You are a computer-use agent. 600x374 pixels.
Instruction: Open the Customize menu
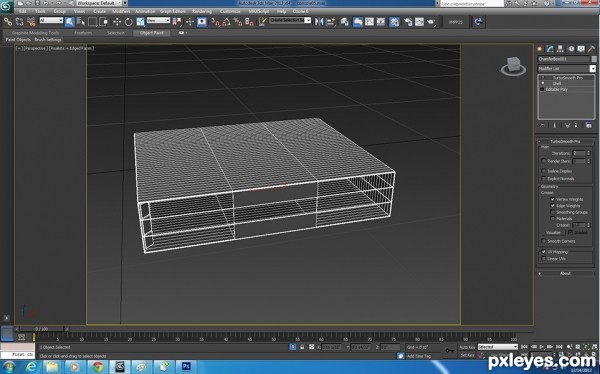pyautogui.click(x=230, y=11)
